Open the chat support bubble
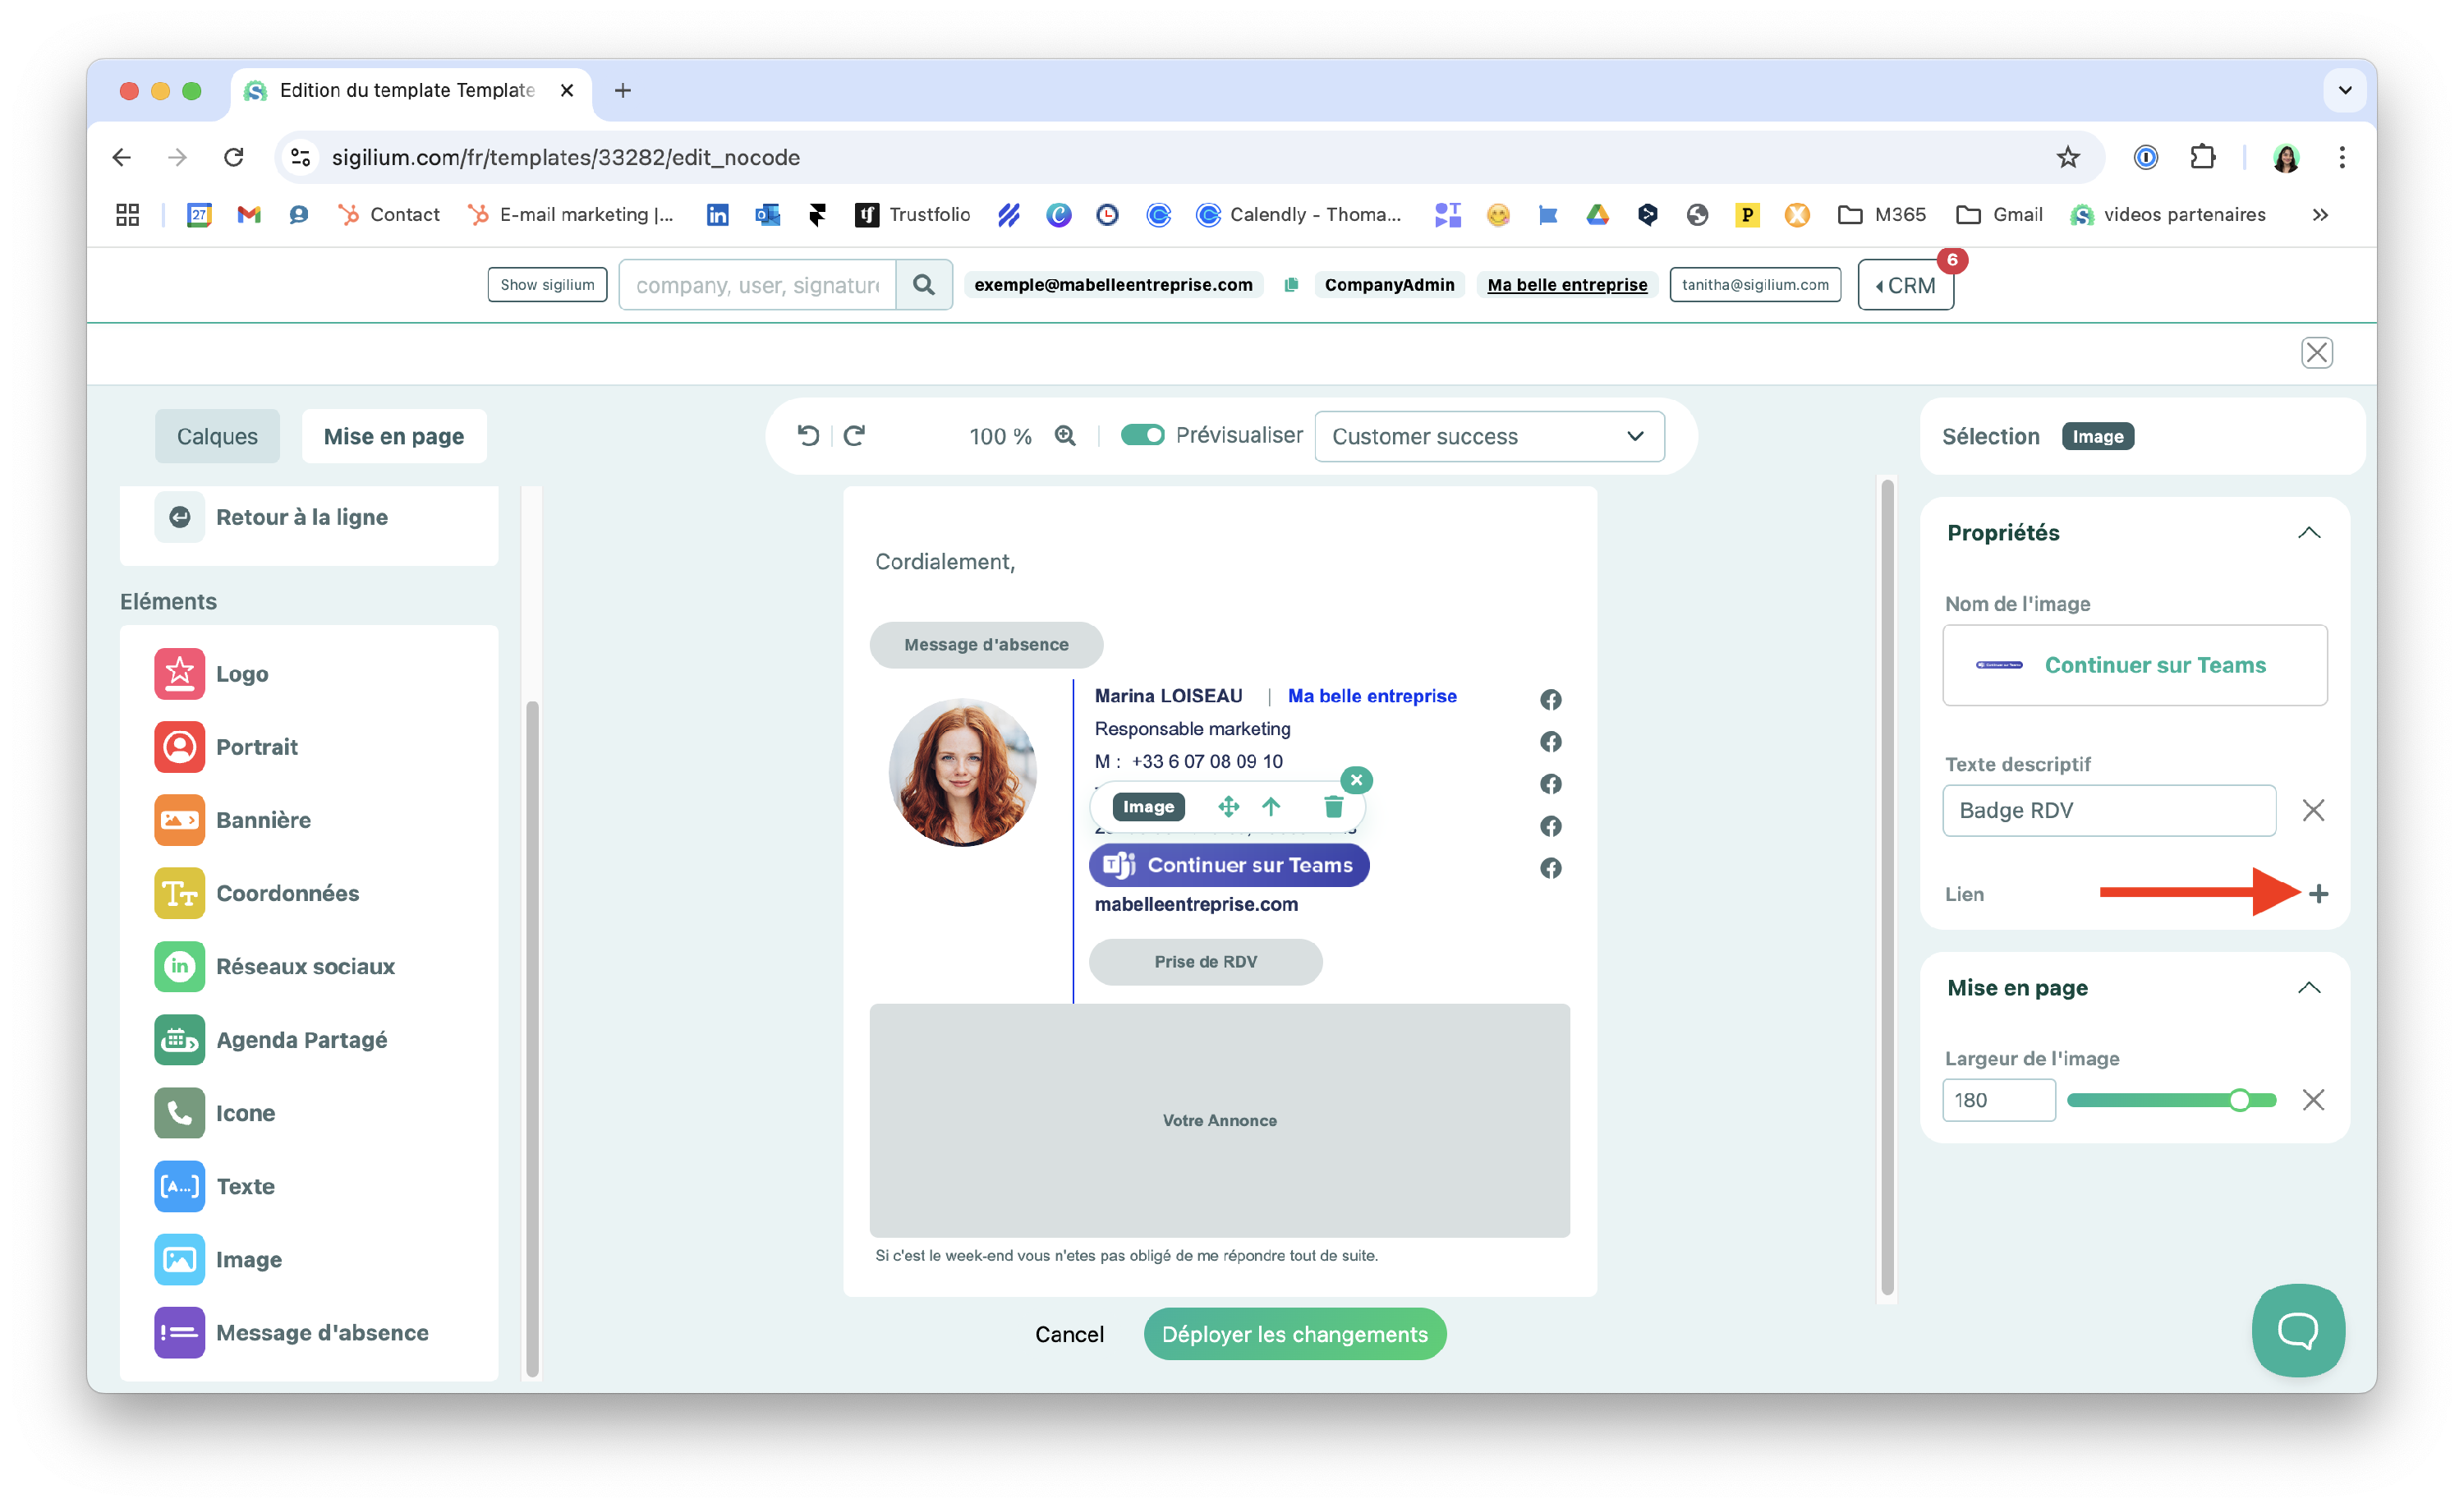This screenshot has height=1508, width=2464. point(2297,1330)
